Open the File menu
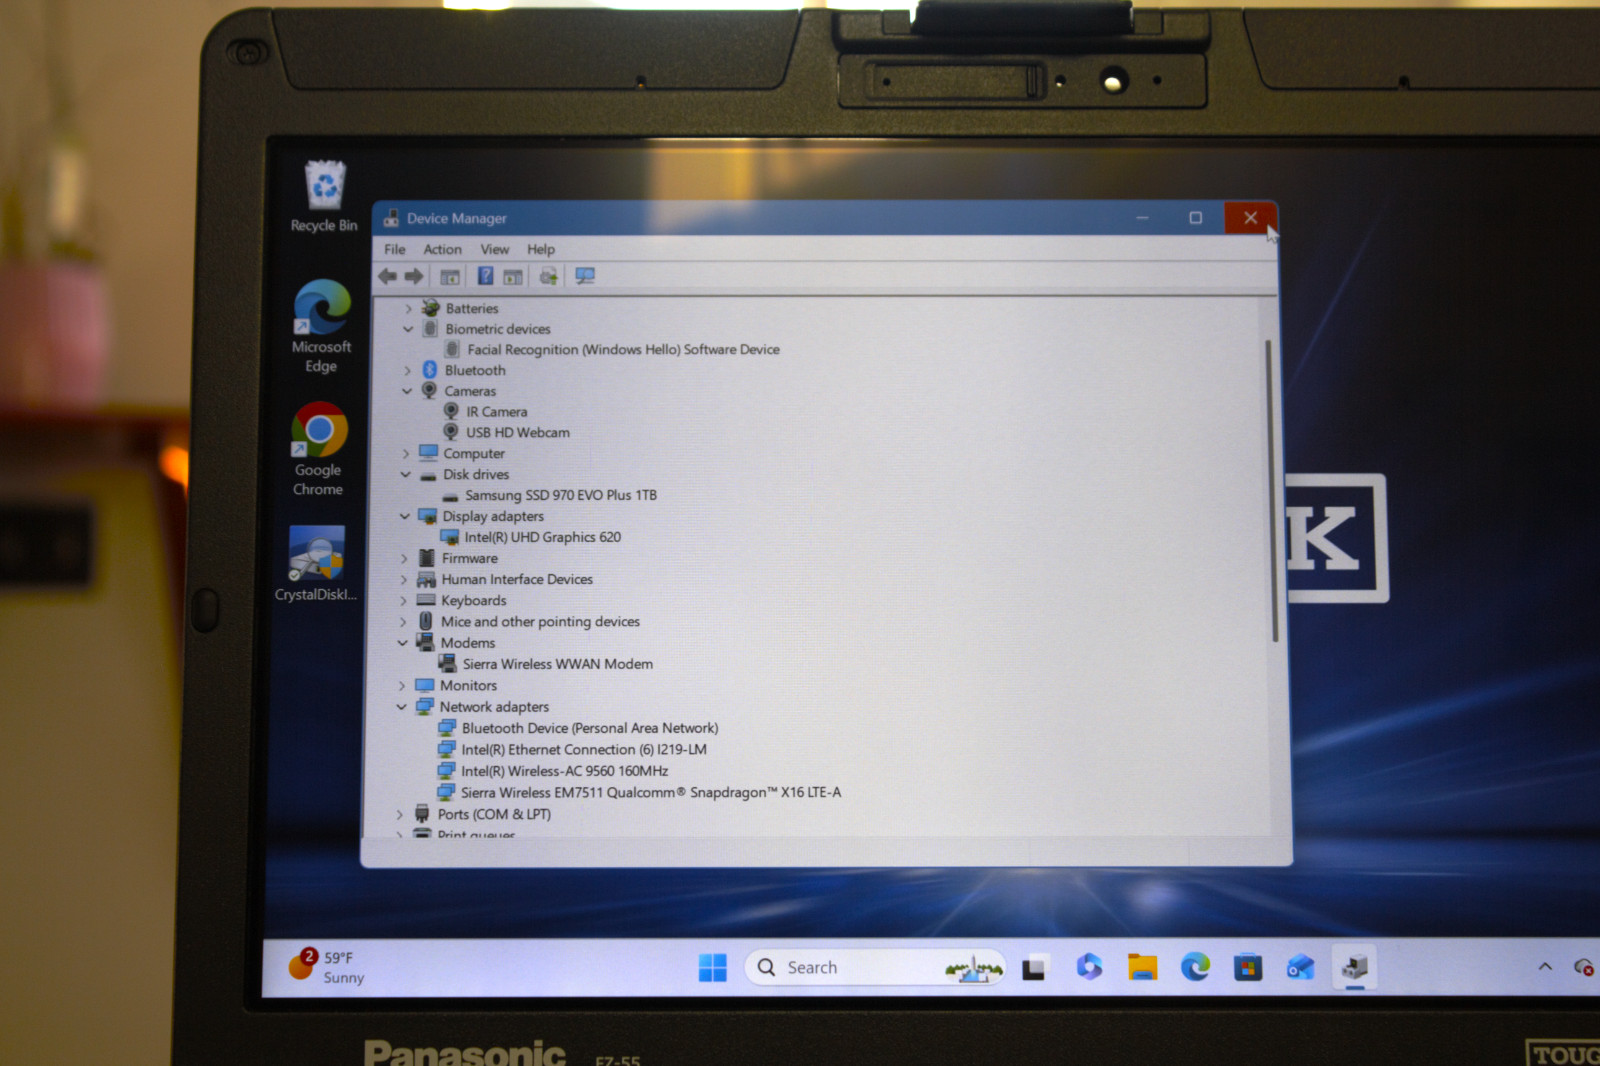Image resolution: width=1600 pixels, height=1066 pixels. pyautogui.click(x=395, y=250)
